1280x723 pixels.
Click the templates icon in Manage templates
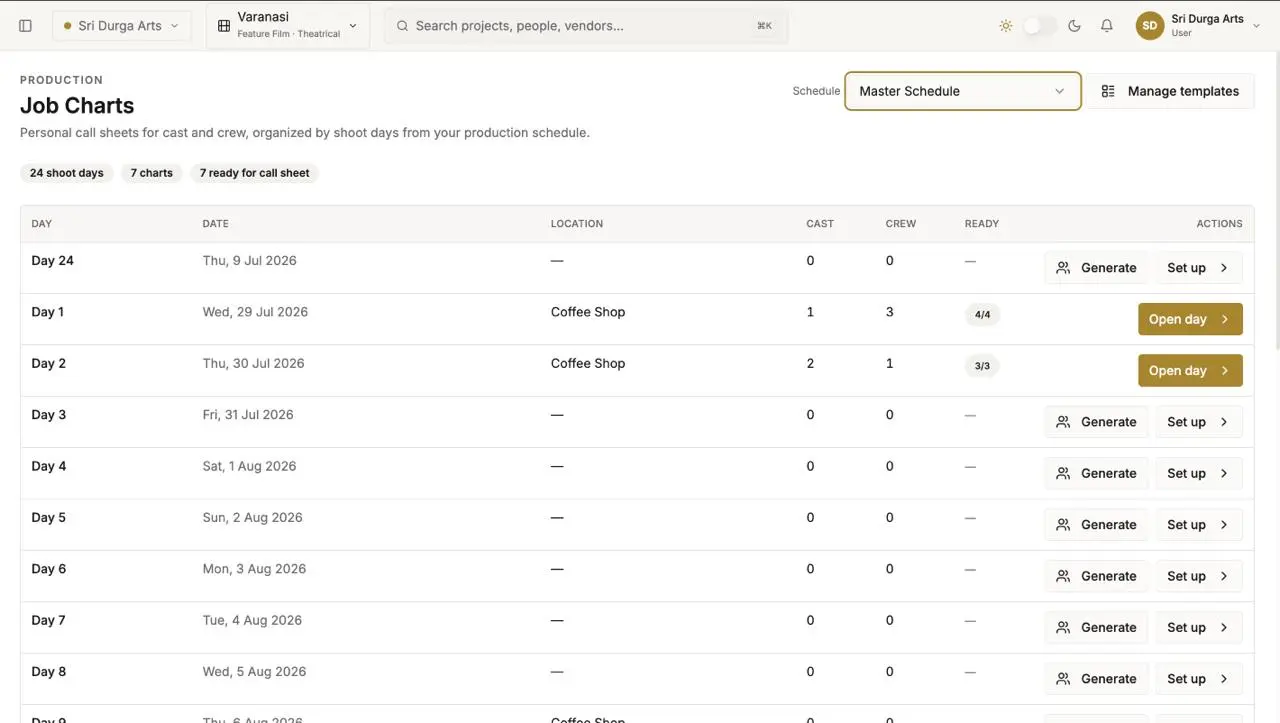point(1108,91)
